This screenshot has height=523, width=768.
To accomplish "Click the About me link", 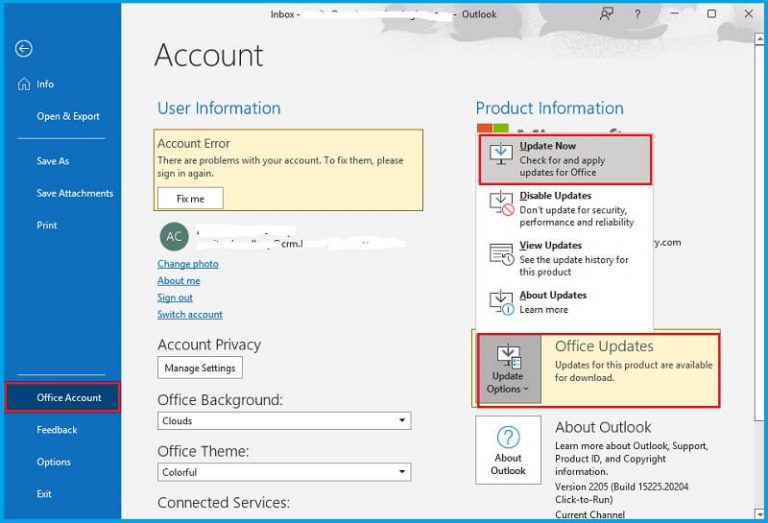I will (x=178, y=281).
